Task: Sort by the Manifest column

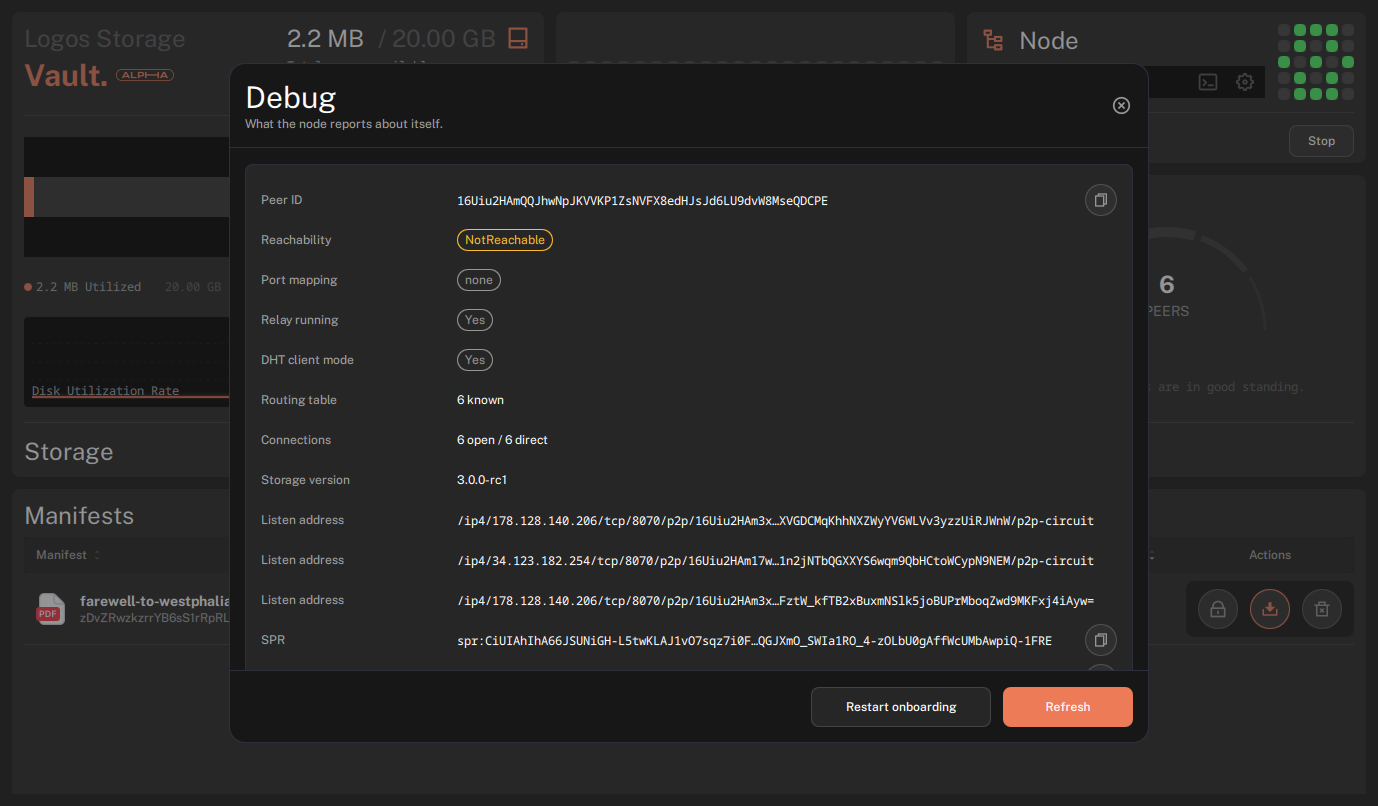Action: point(68,555)
